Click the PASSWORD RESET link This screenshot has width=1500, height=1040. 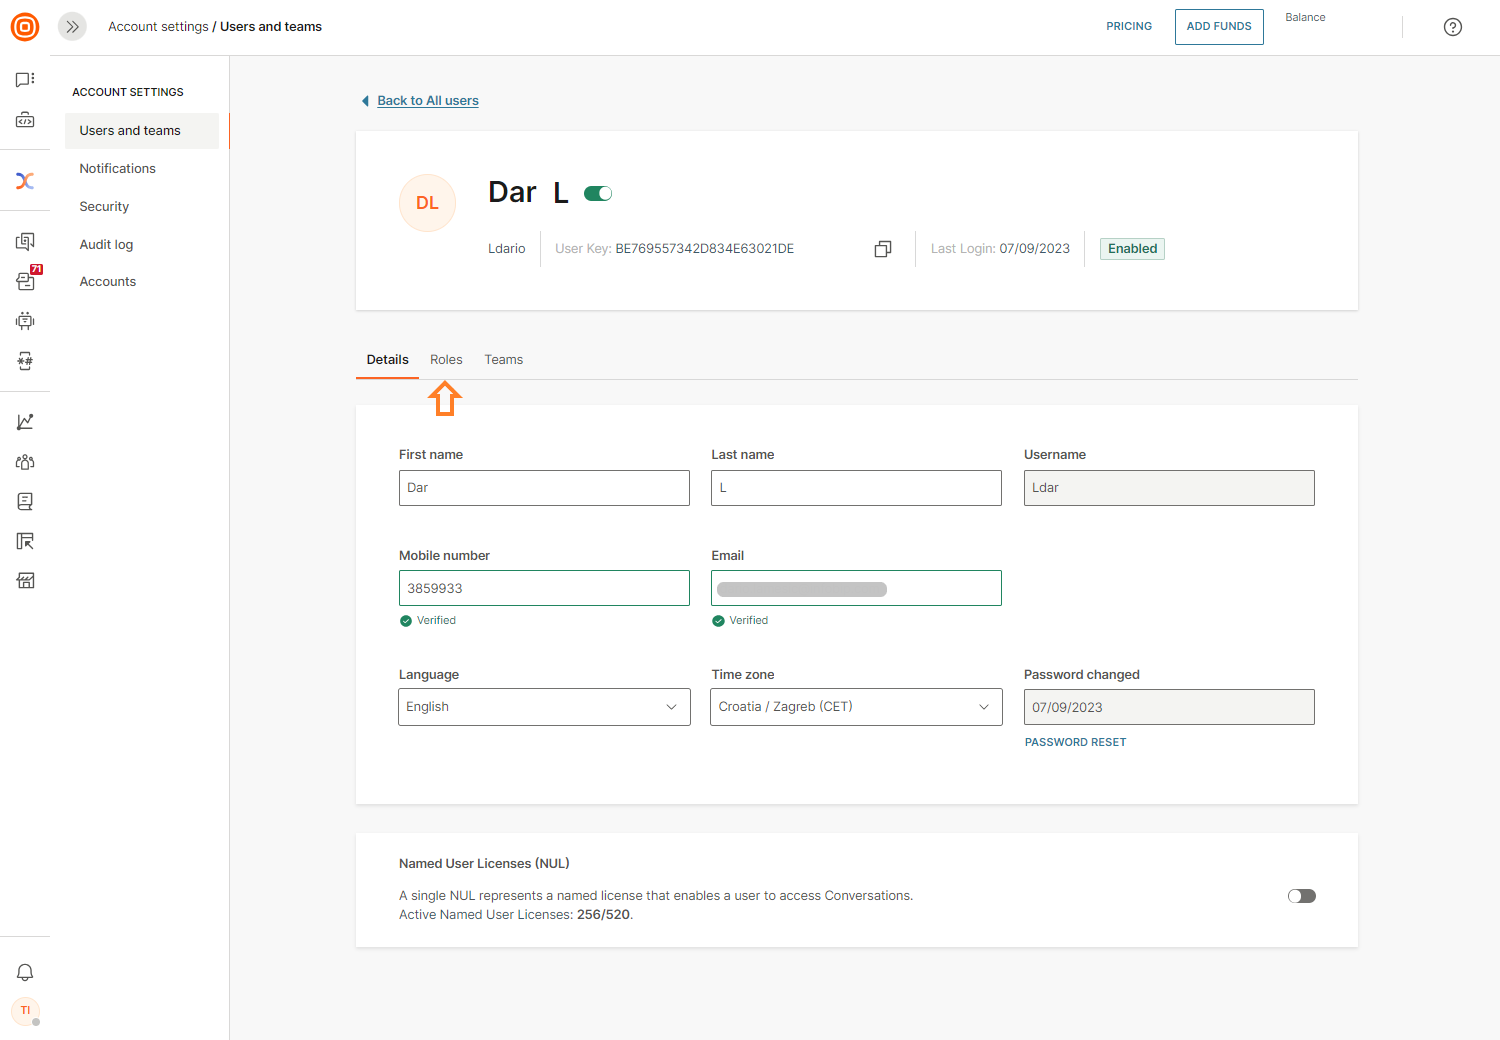click(x=1075, y=742)
